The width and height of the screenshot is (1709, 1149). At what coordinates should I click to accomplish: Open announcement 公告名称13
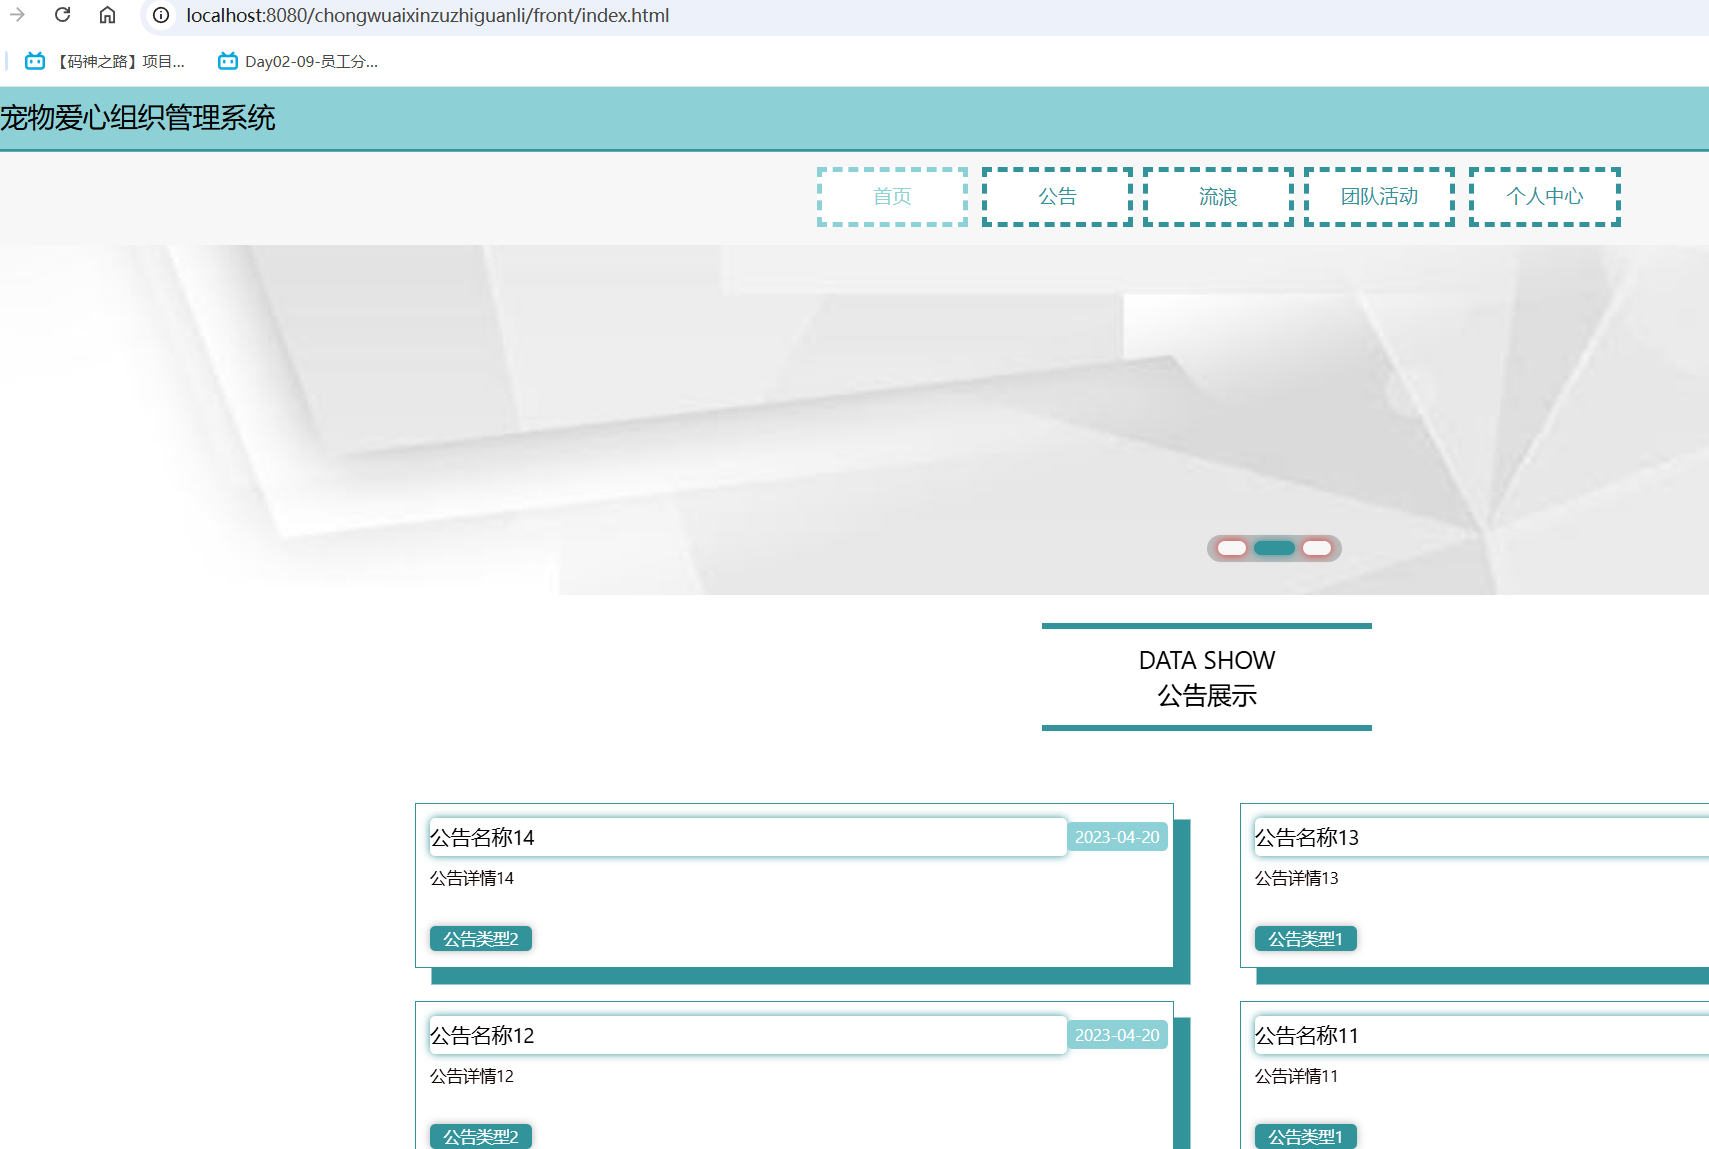click(1307, 838)
